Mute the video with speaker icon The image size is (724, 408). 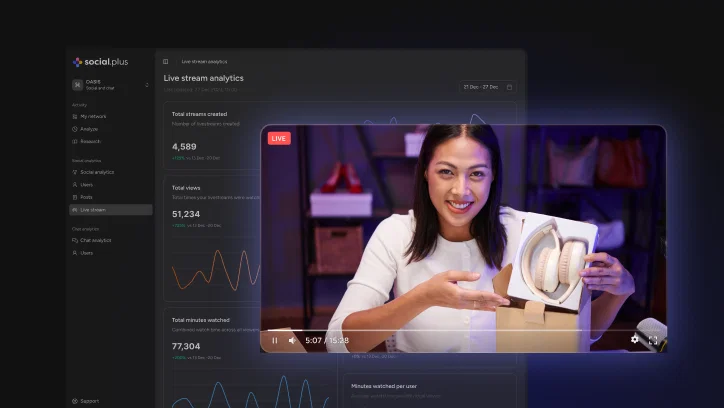[292, 340]
